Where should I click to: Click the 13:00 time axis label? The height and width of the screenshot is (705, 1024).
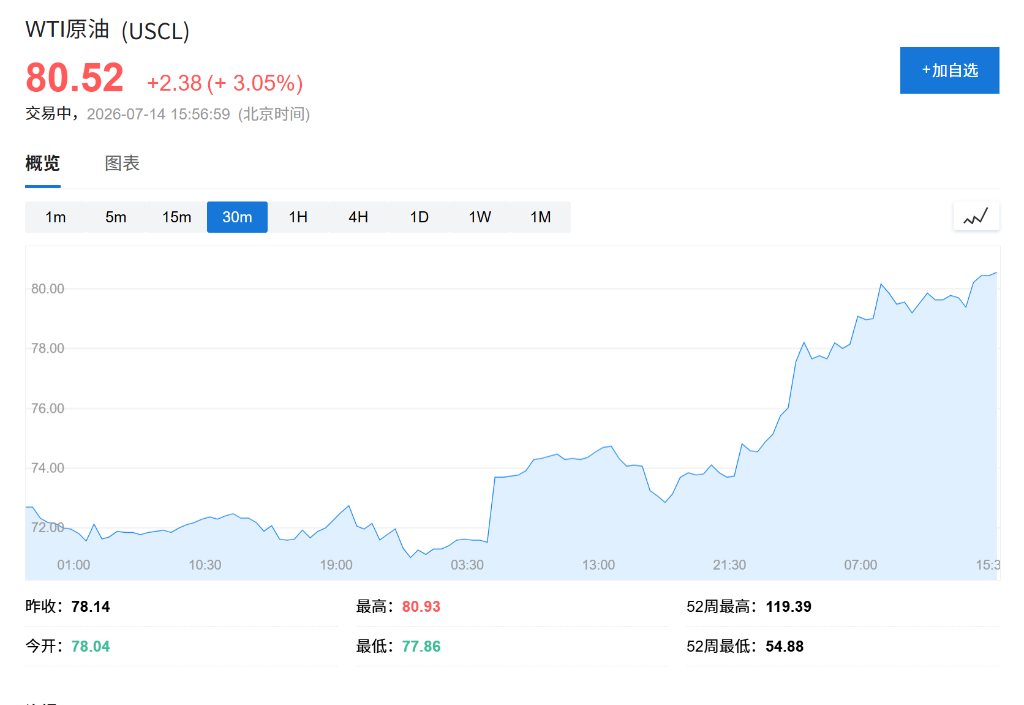pos(598,565)
